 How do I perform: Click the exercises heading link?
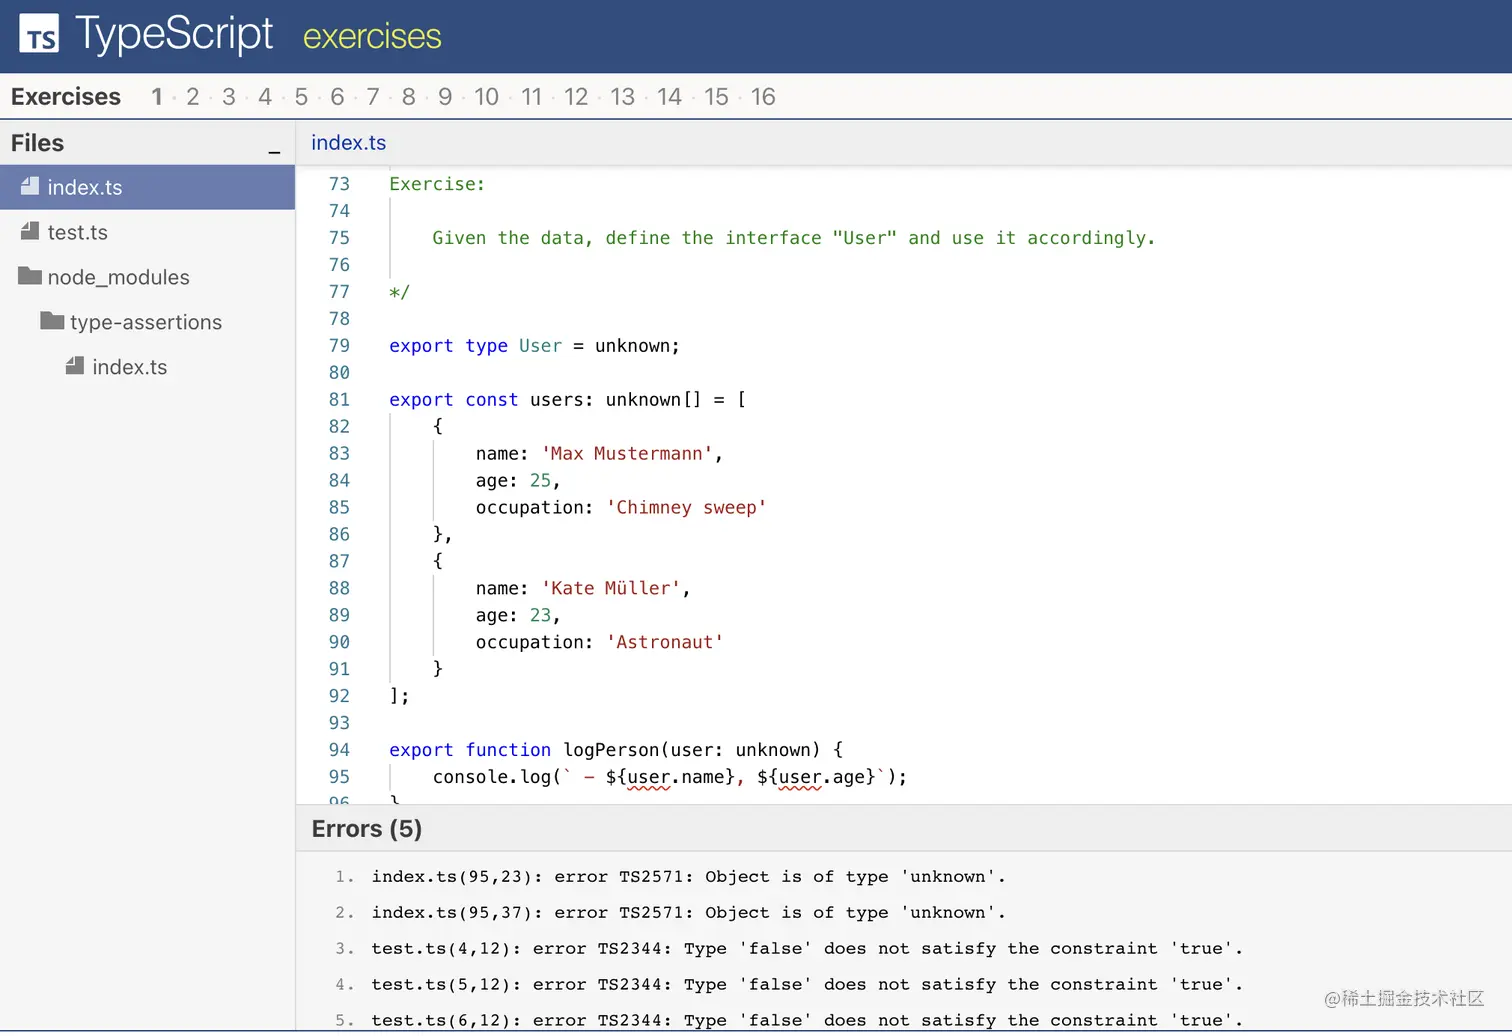point(371,37)
